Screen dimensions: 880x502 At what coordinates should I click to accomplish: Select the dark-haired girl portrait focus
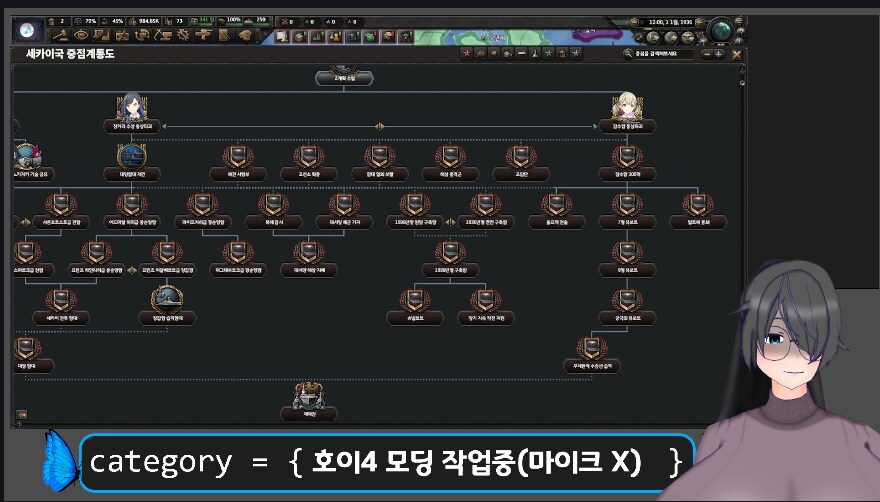[132, 108]
